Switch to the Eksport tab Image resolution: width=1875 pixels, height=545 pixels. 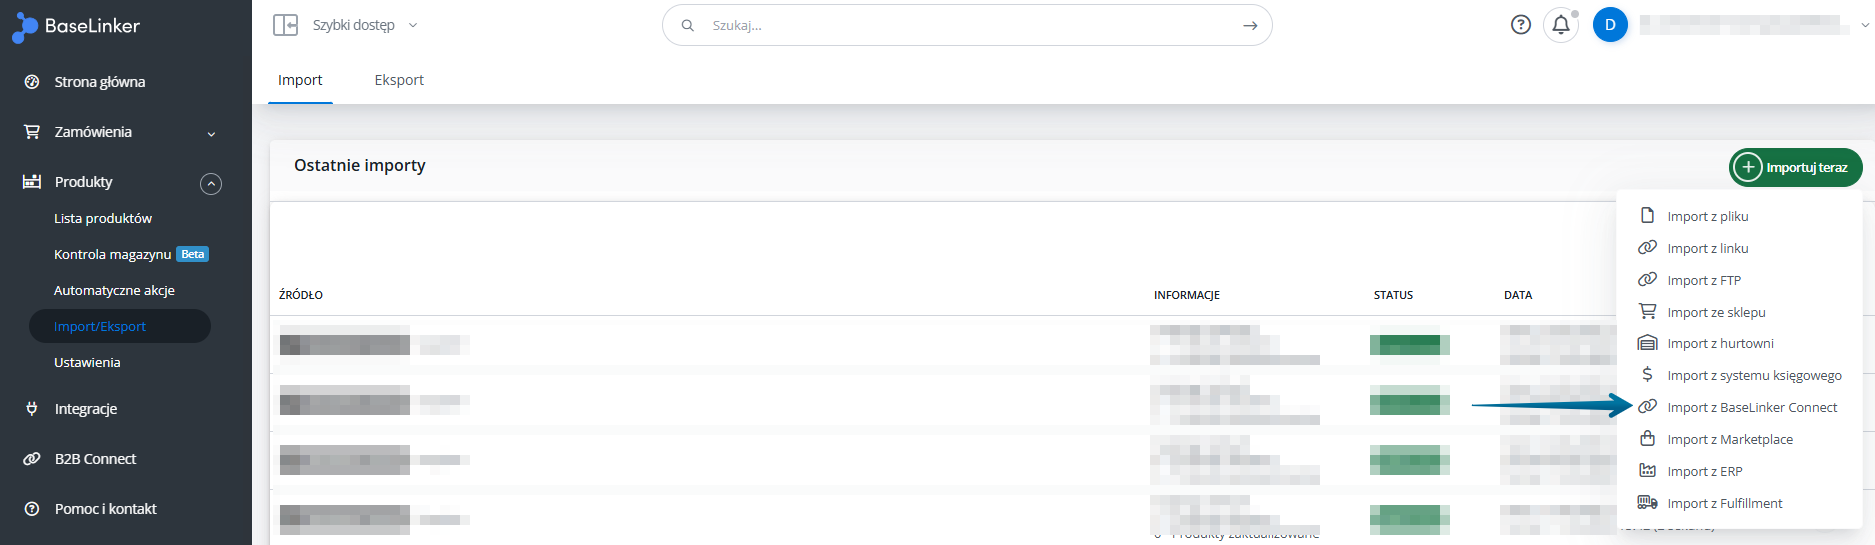tap(399, 80)
